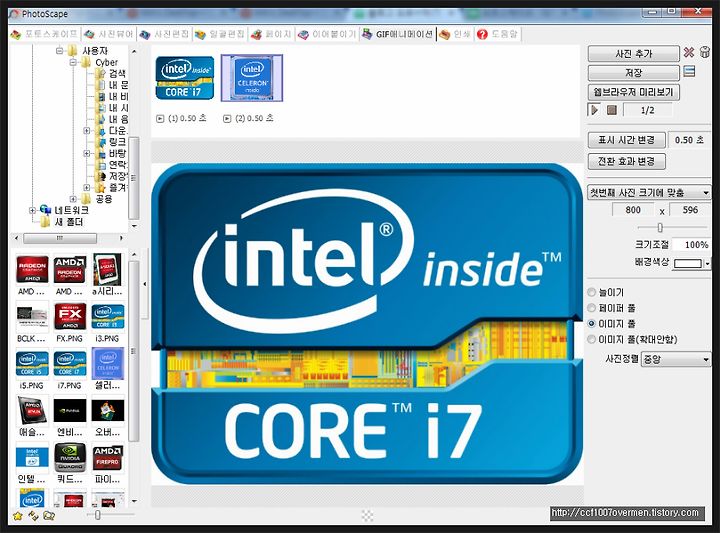Expand the 즐겨 favorites folder node
This screenshot has height=533, width=720.
point(86,187)
